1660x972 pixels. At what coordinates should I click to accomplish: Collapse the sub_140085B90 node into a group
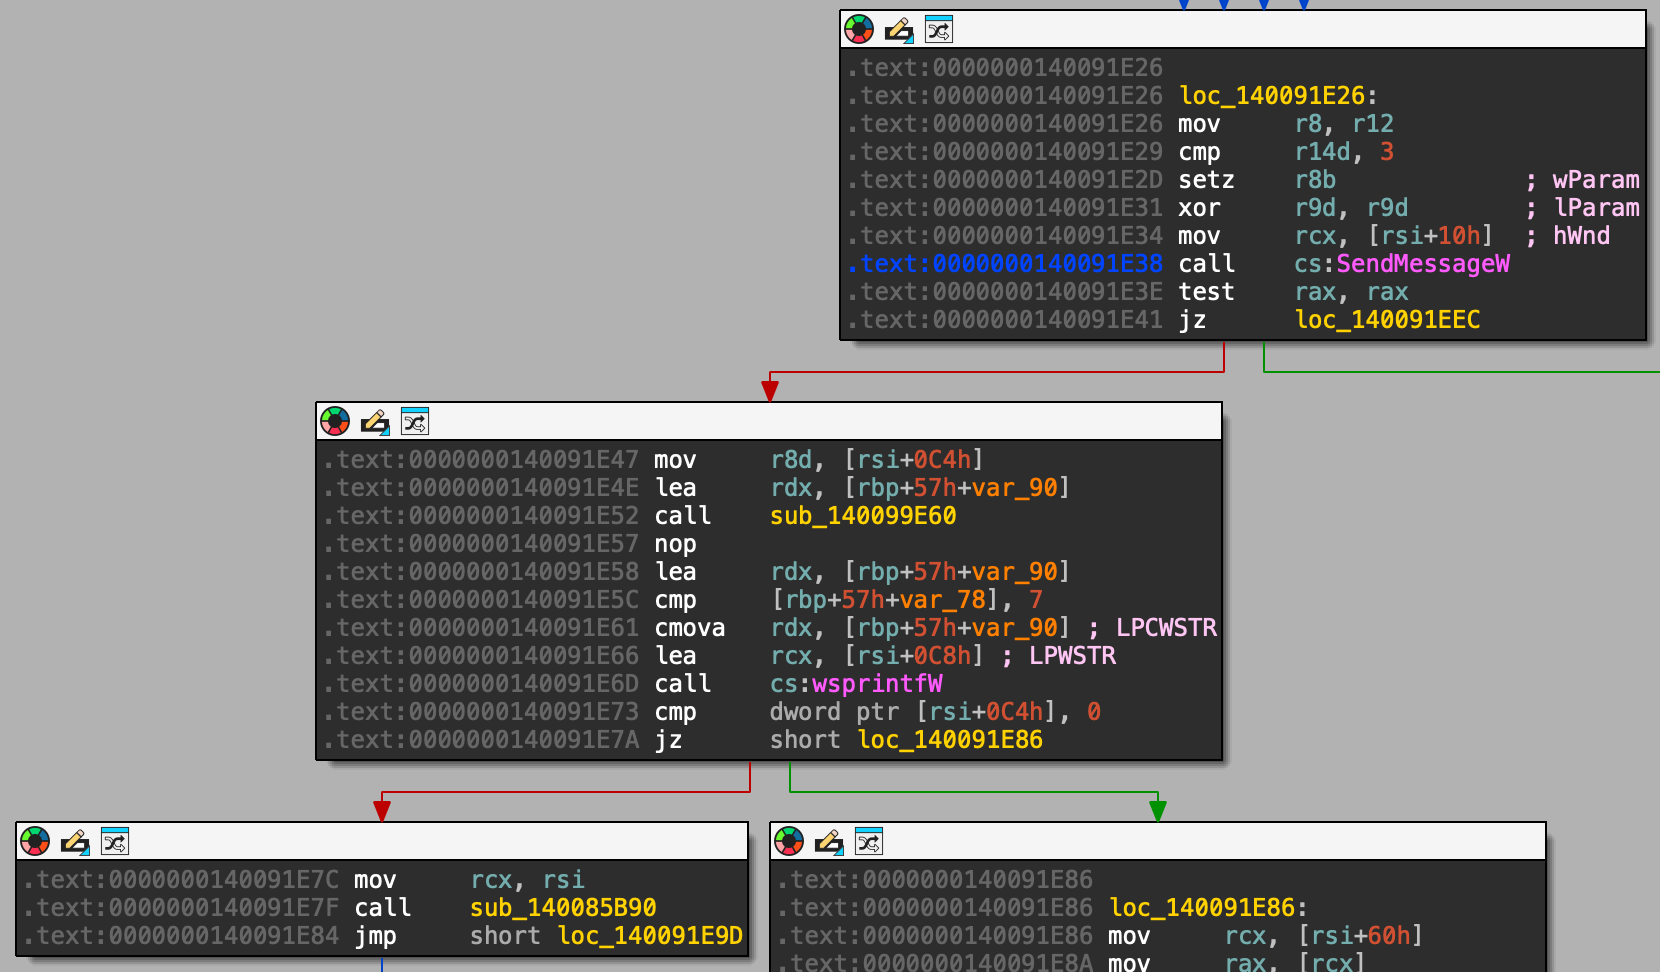[x=116, y=841]
